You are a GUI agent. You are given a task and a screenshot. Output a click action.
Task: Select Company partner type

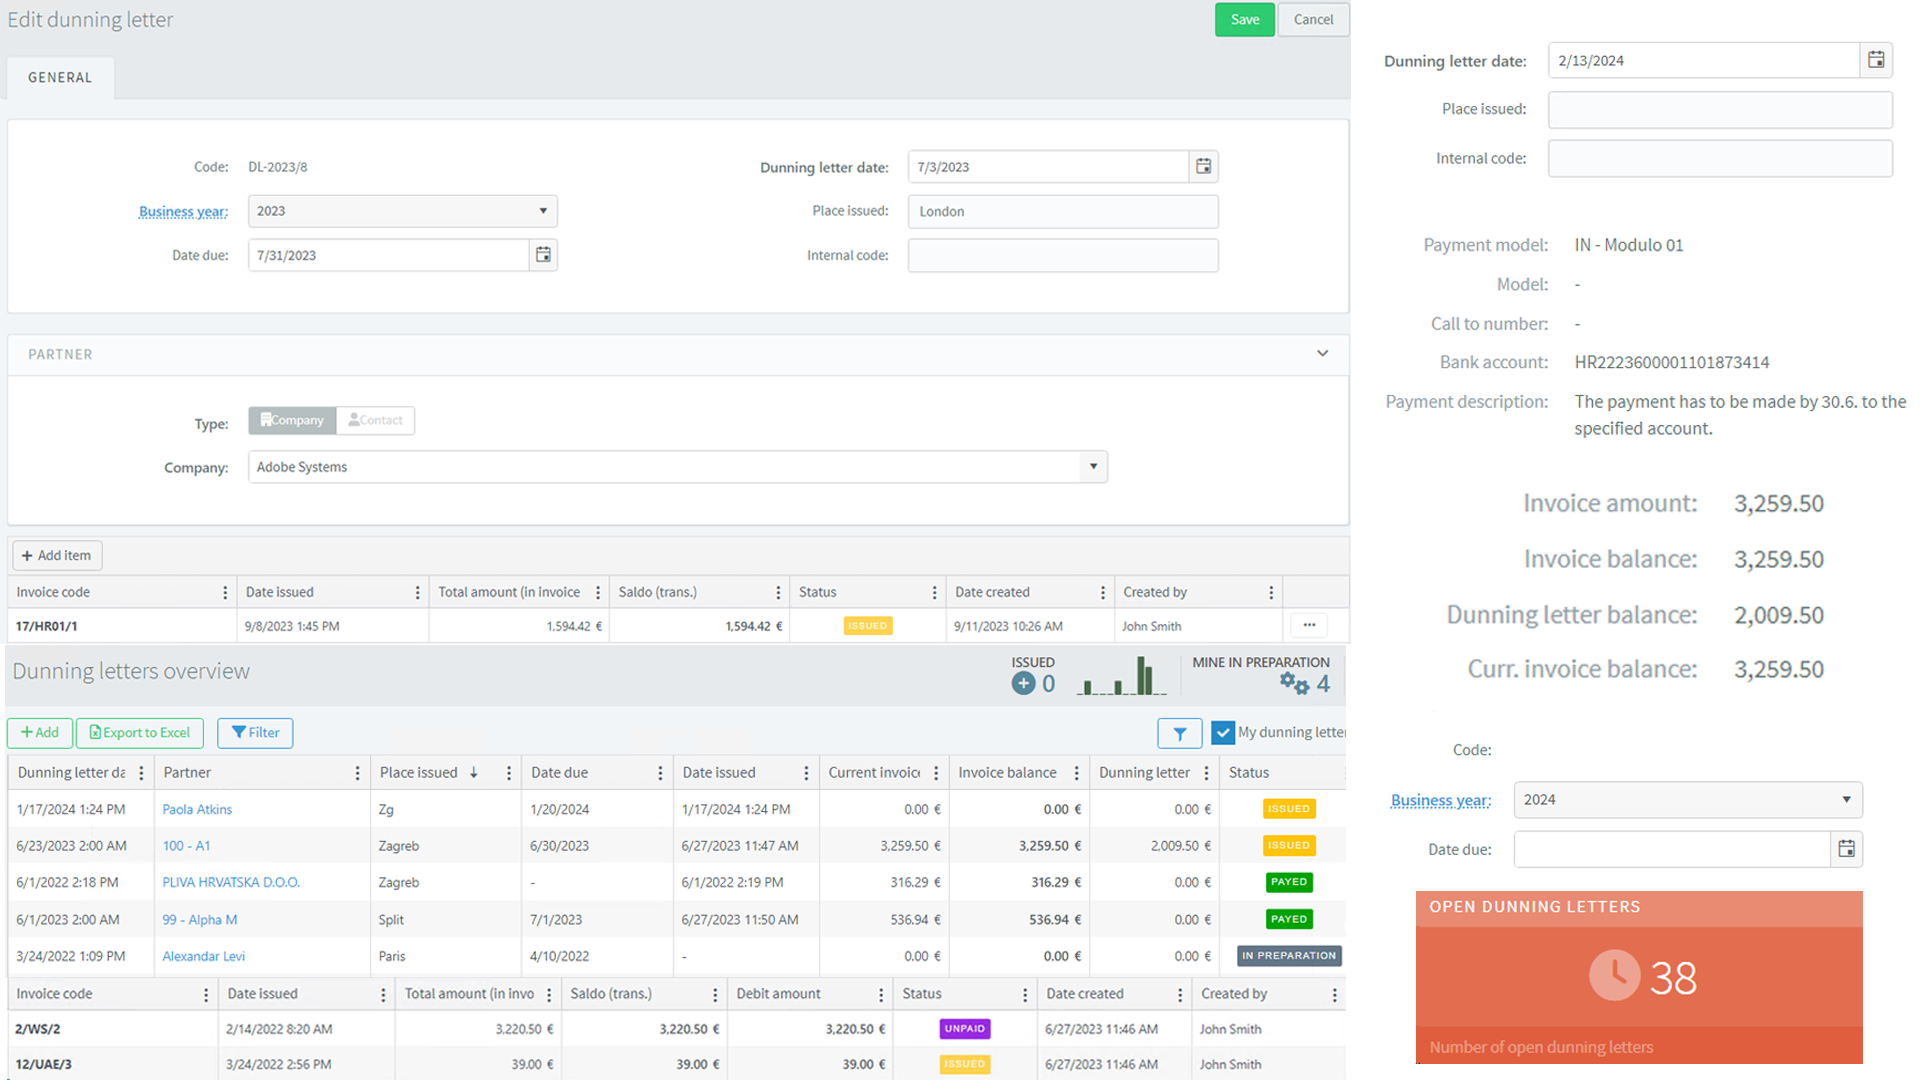tap(292, 420)
